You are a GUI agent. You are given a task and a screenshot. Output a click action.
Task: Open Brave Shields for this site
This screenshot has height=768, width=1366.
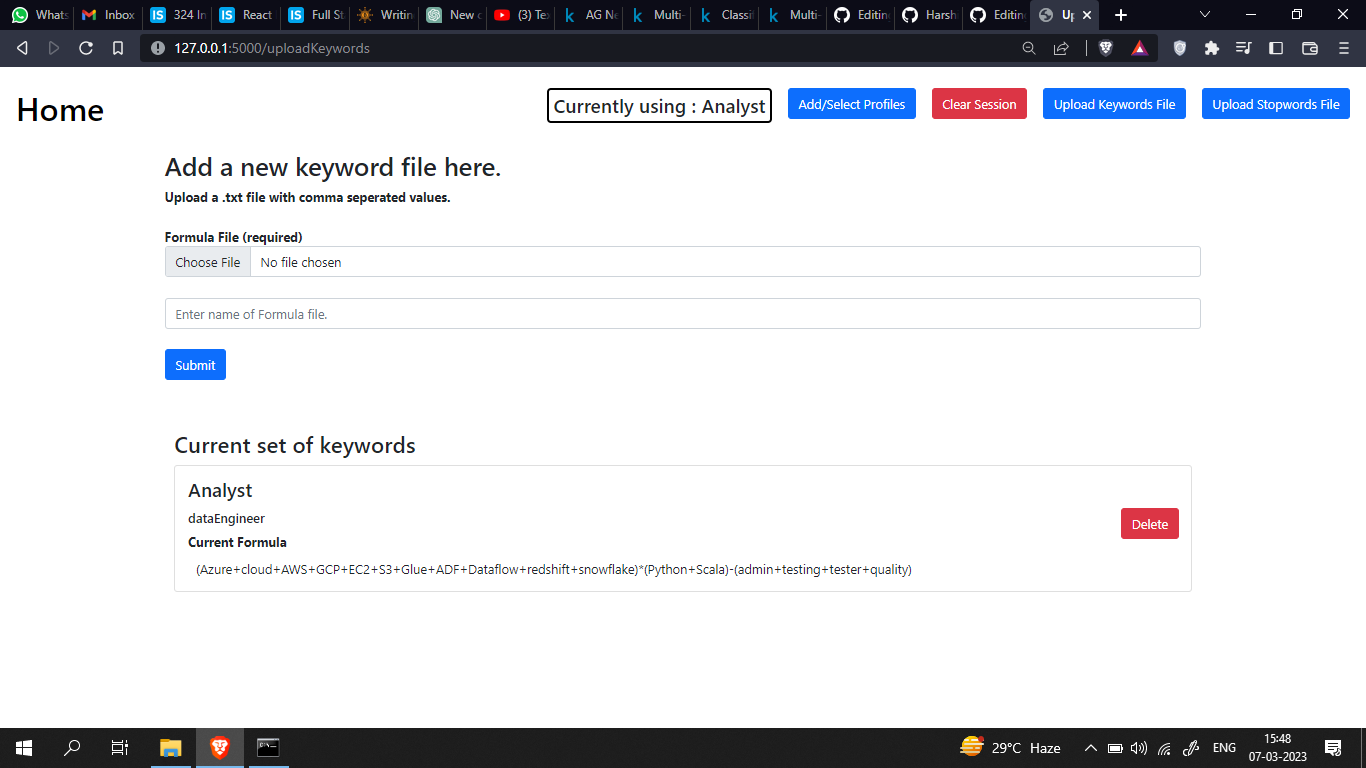point(1105,47)
